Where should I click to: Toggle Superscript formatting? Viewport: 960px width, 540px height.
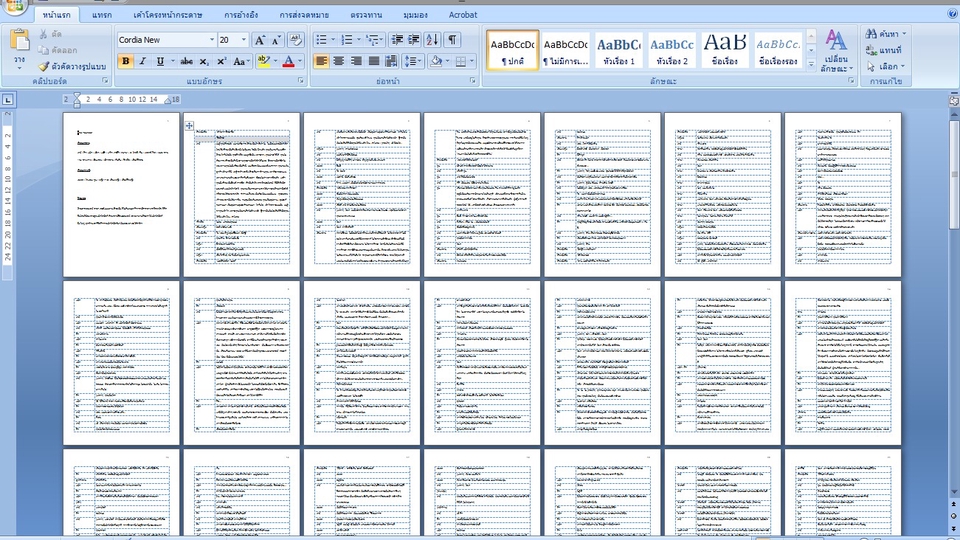[221, 61]
